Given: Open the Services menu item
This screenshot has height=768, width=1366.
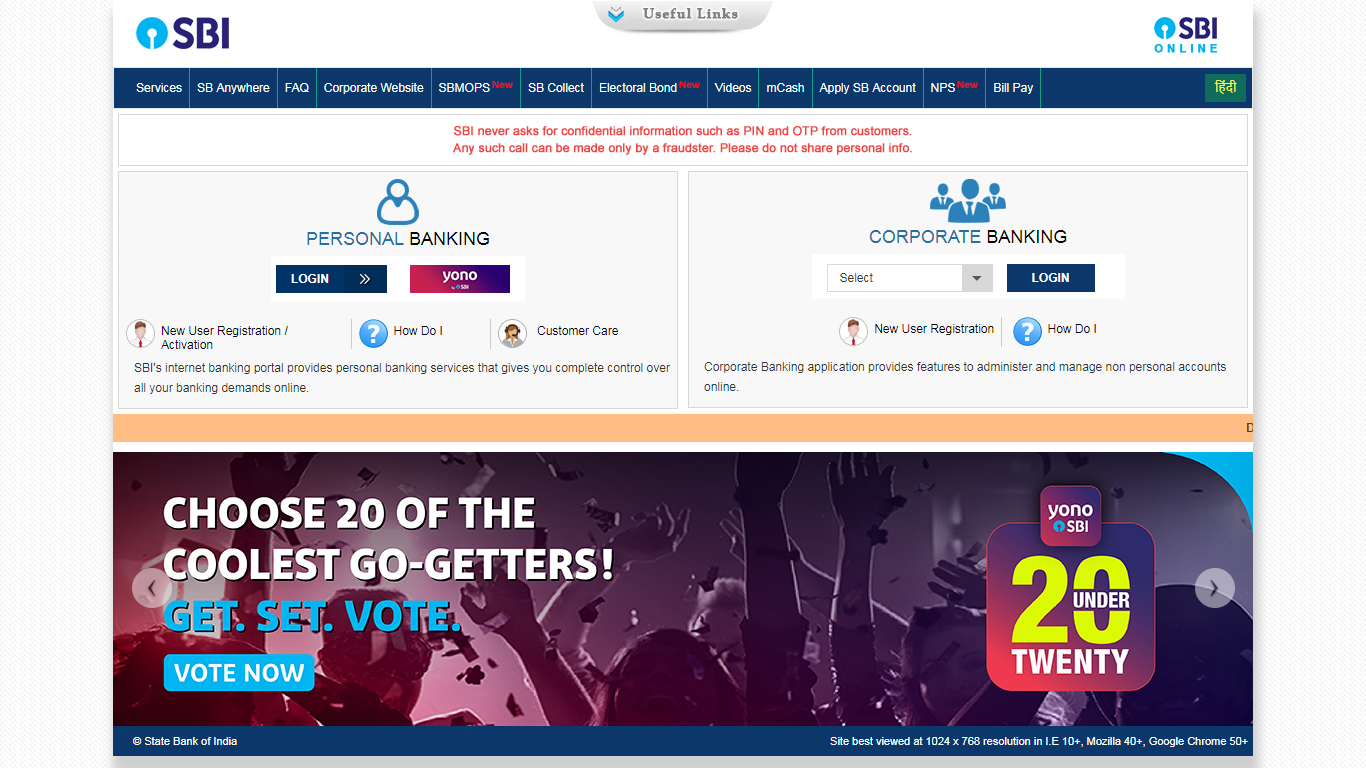Looking at the screenshot, I should point(159,88).
